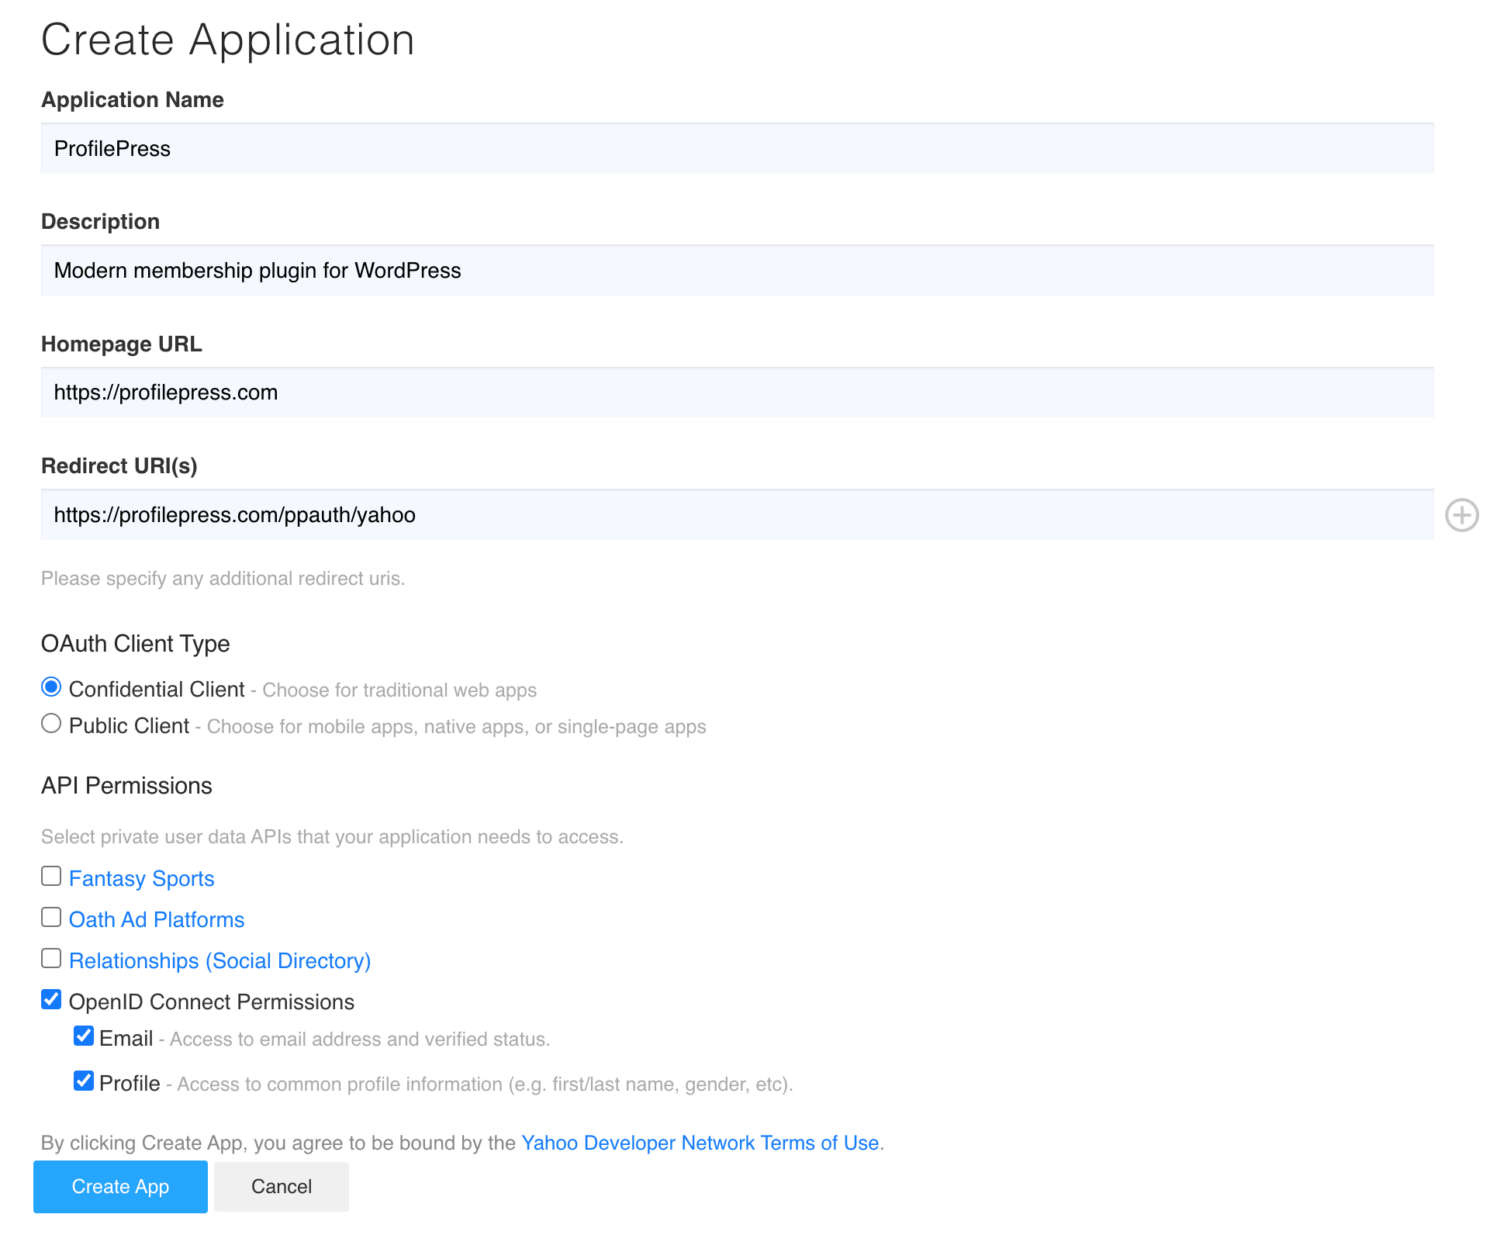This screenshot has height=1235, width=1500.
Task: Select the Confidential Client radio button
Action: (51, 687)
